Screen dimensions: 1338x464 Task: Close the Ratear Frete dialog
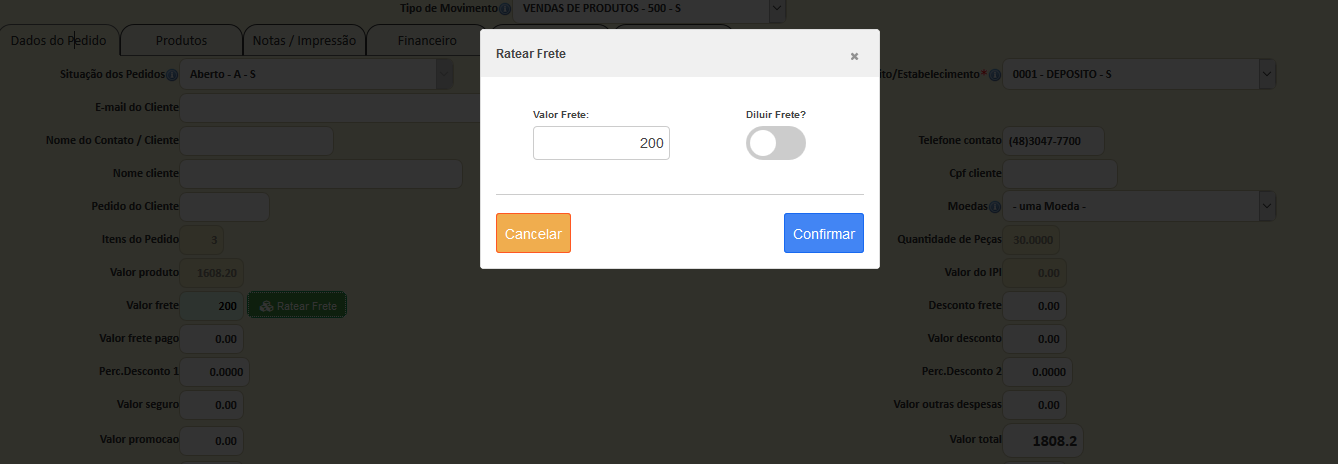pyautogui.click(x=854, y=56)
